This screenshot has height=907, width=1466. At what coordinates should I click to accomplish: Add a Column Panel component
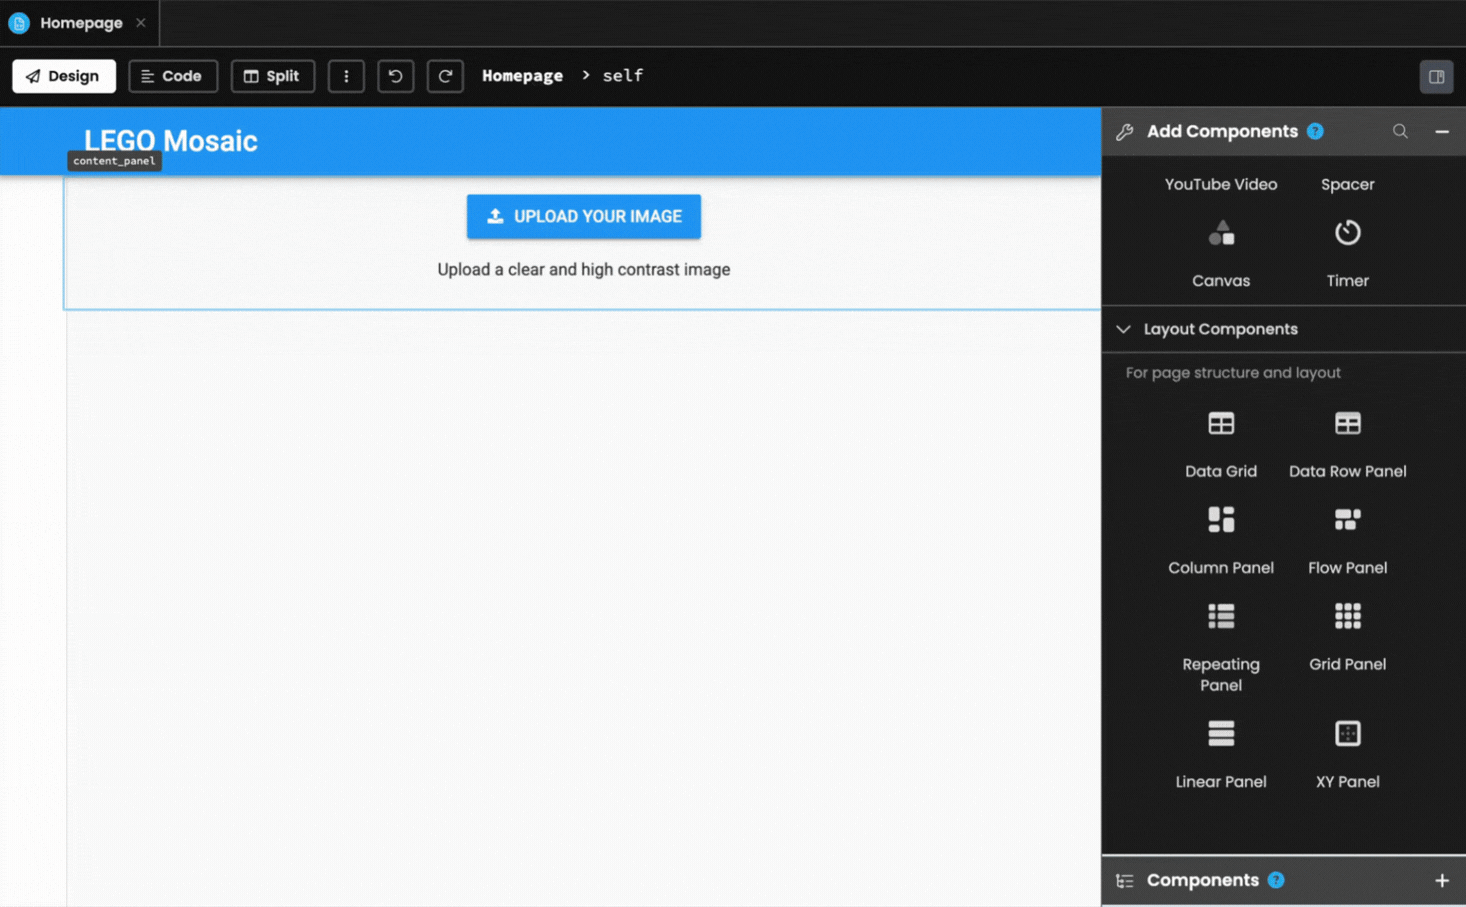tap(1220, 540)
